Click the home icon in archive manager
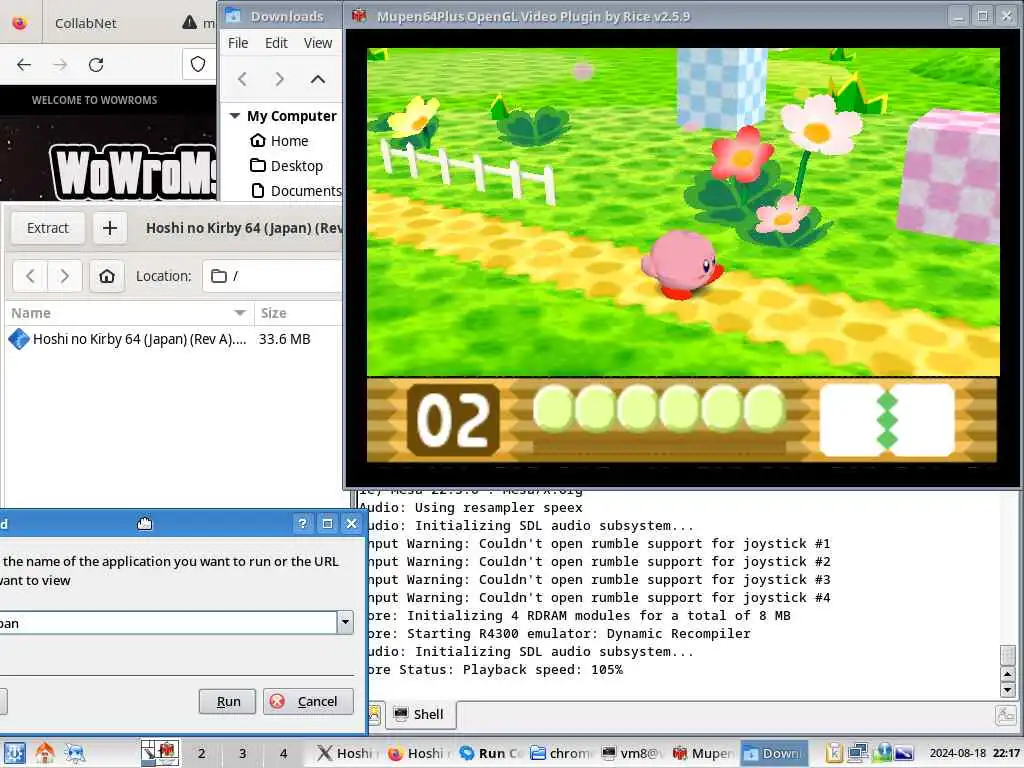Viewport: 1024px width, 768px height. click(107, 276)
